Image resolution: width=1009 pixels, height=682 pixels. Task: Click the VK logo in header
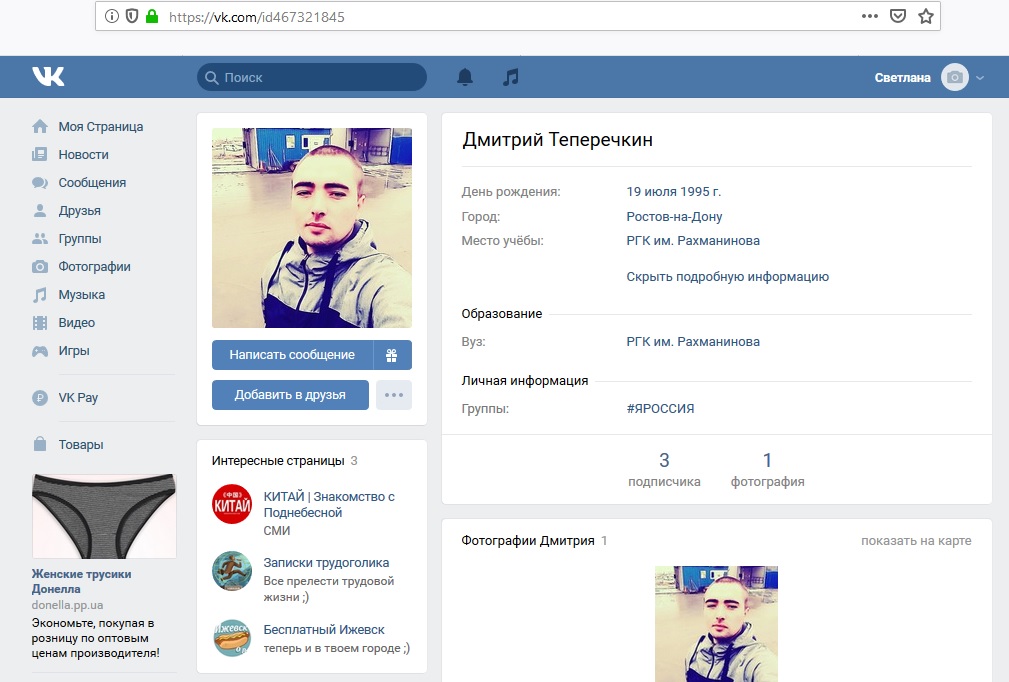point(48,77)
